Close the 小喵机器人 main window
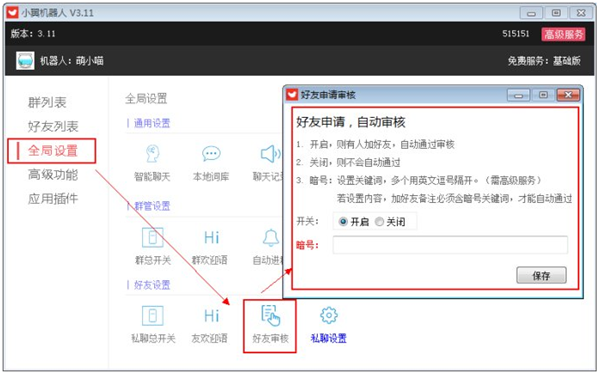The image size is (600, 373). point(581,13)
